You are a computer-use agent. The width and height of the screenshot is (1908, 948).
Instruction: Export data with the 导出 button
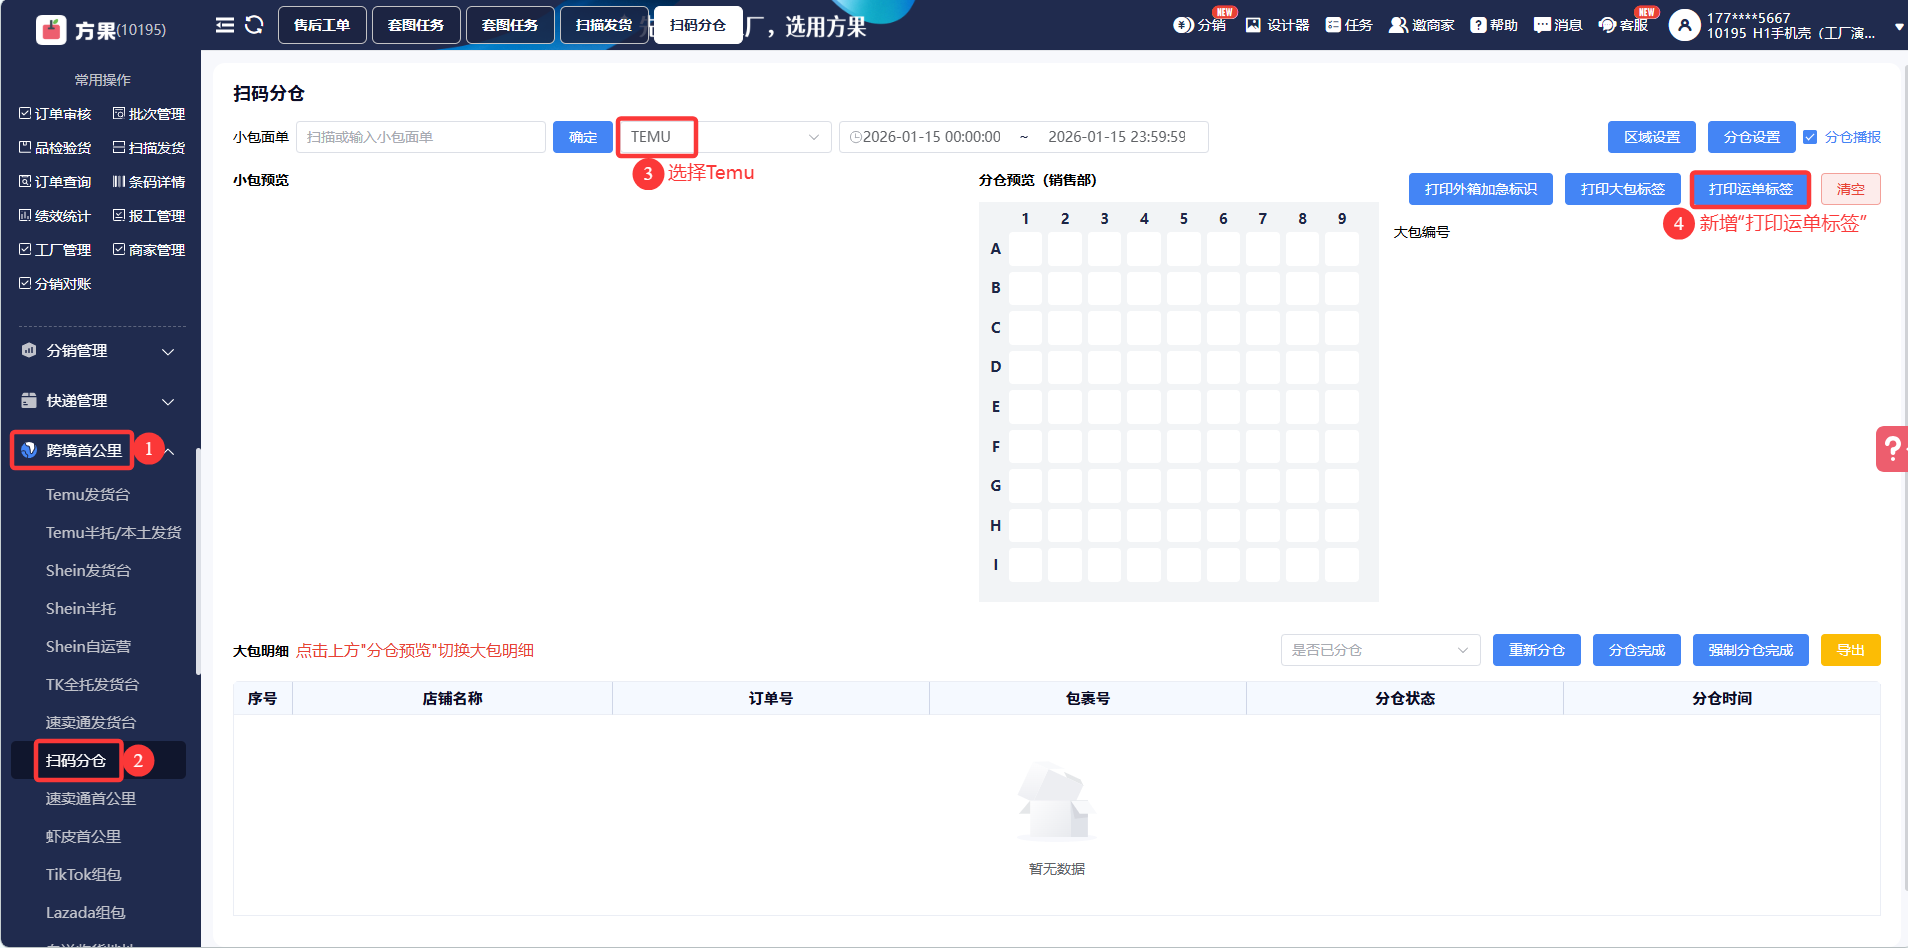coord(1851,650)
